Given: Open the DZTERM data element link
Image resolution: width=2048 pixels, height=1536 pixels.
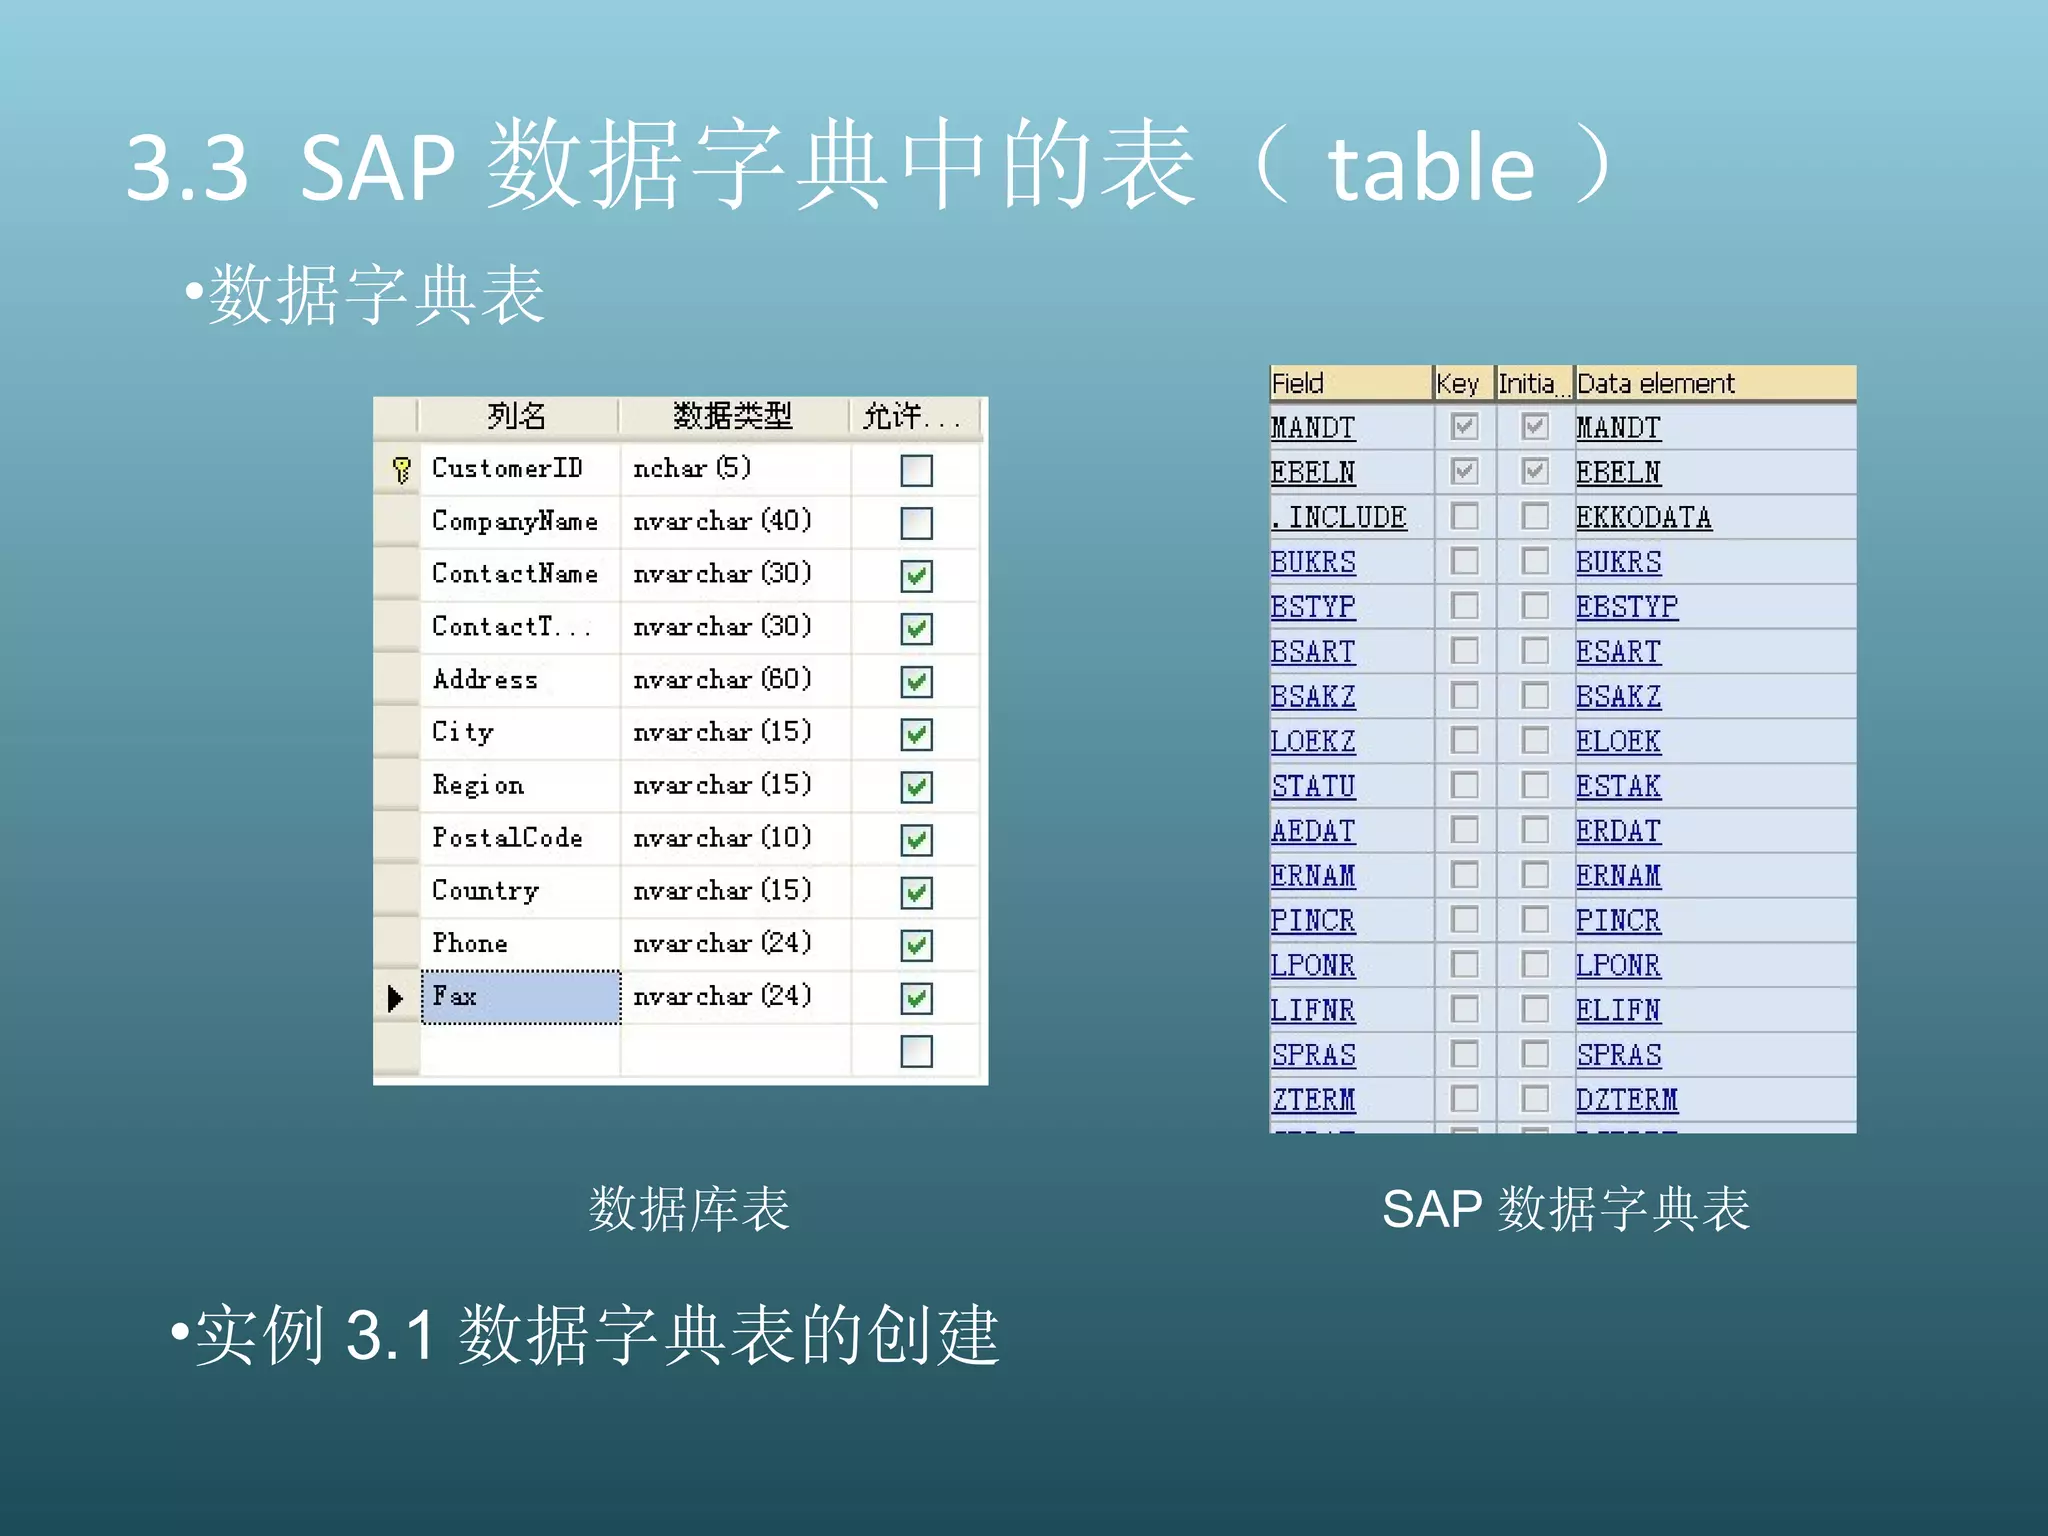Looking at the screenshot, I should (1627, 1100).
